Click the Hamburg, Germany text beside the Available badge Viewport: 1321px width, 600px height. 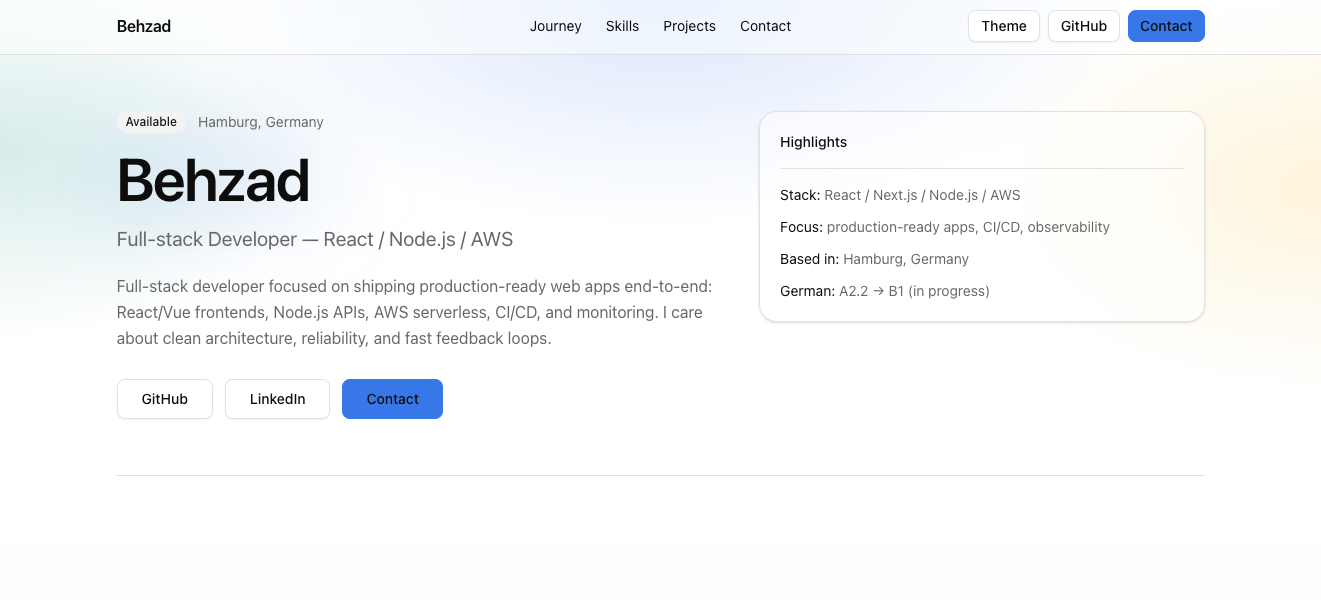pyautogui.click(x=260, y=122)
